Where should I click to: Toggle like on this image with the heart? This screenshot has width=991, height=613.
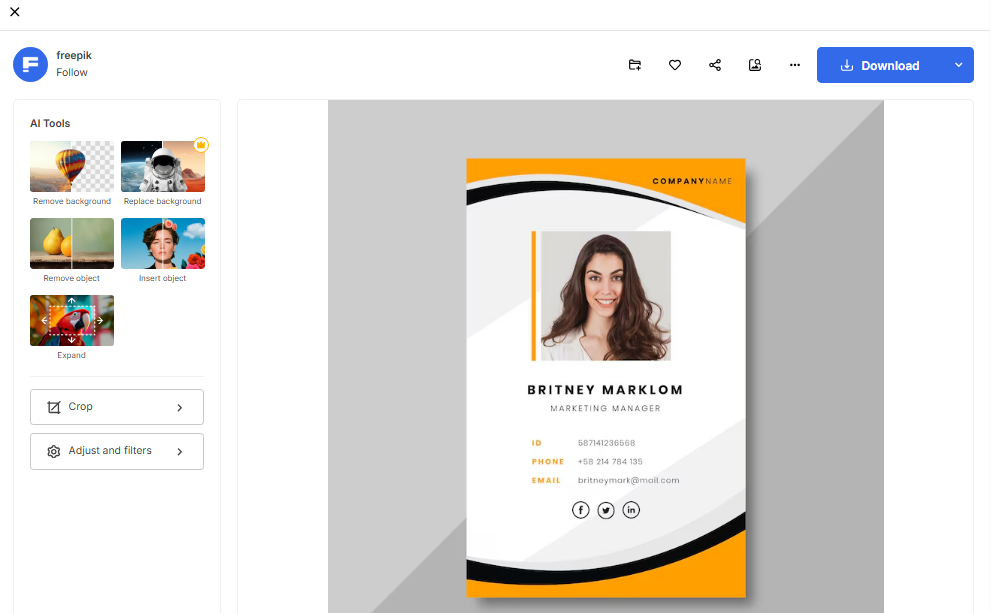(675, 64)
